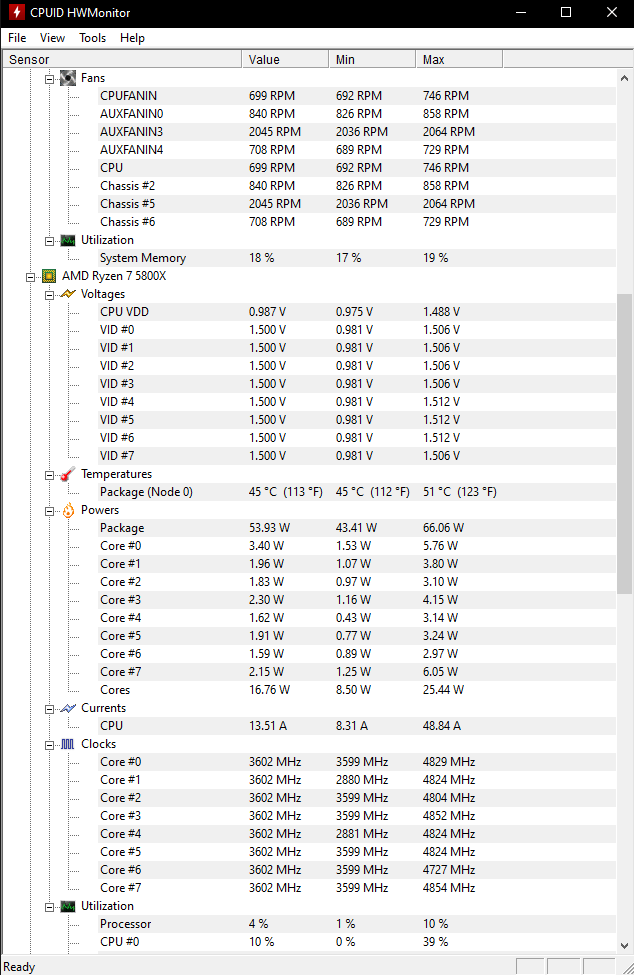Click the Clocks square-wave icon

pos(68,744)
